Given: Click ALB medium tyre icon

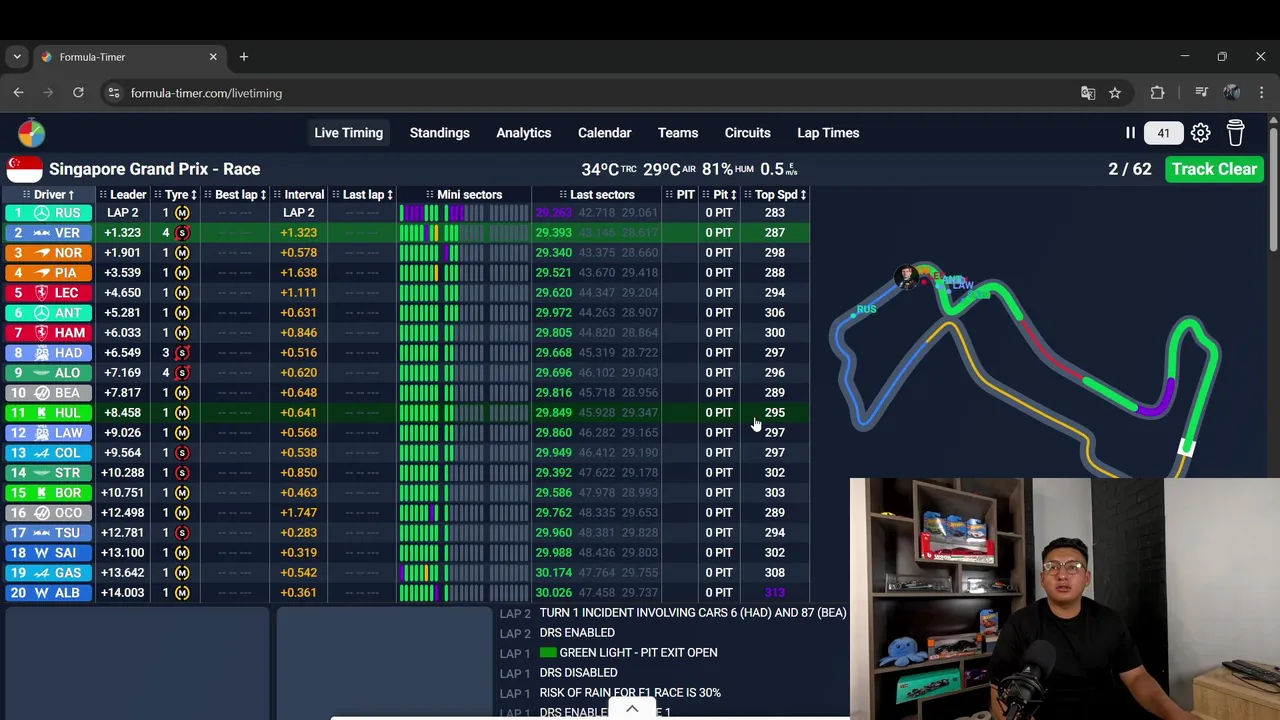Looking at the screenshot, I should tap(182, 593).
